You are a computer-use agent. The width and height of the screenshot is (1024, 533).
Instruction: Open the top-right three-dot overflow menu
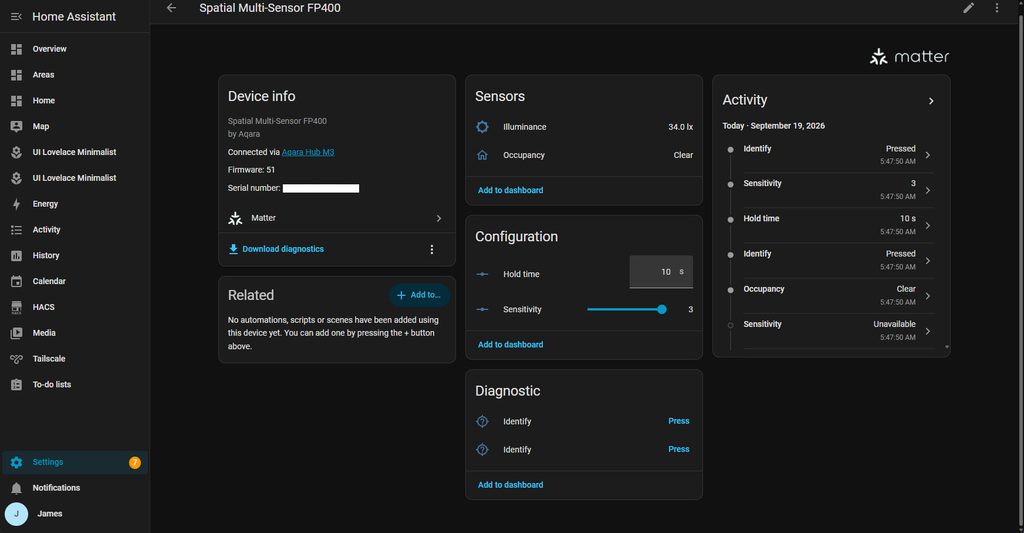[x=997, y=8]
